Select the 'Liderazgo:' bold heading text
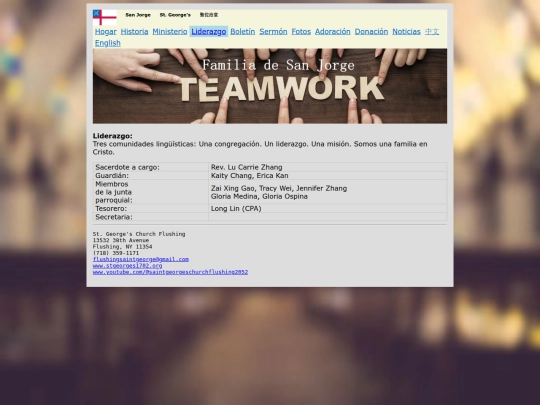 [x=113, y=136]
